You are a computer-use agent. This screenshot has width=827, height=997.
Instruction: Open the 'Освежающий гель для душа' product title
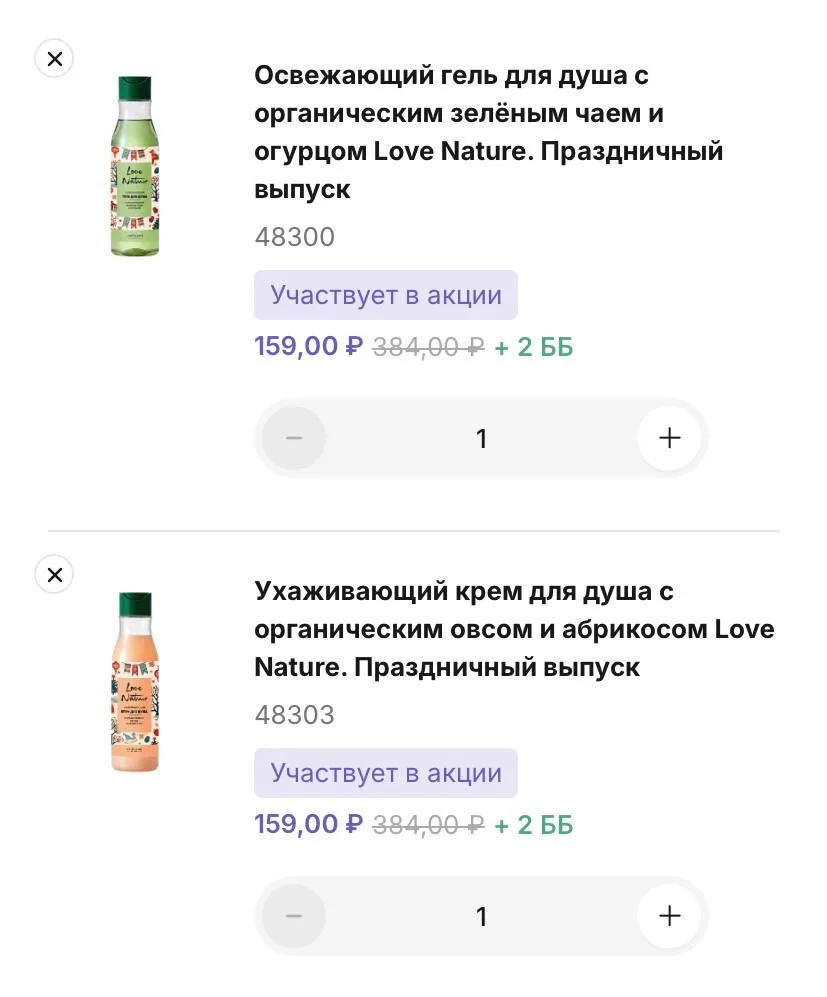coord(488,132)
